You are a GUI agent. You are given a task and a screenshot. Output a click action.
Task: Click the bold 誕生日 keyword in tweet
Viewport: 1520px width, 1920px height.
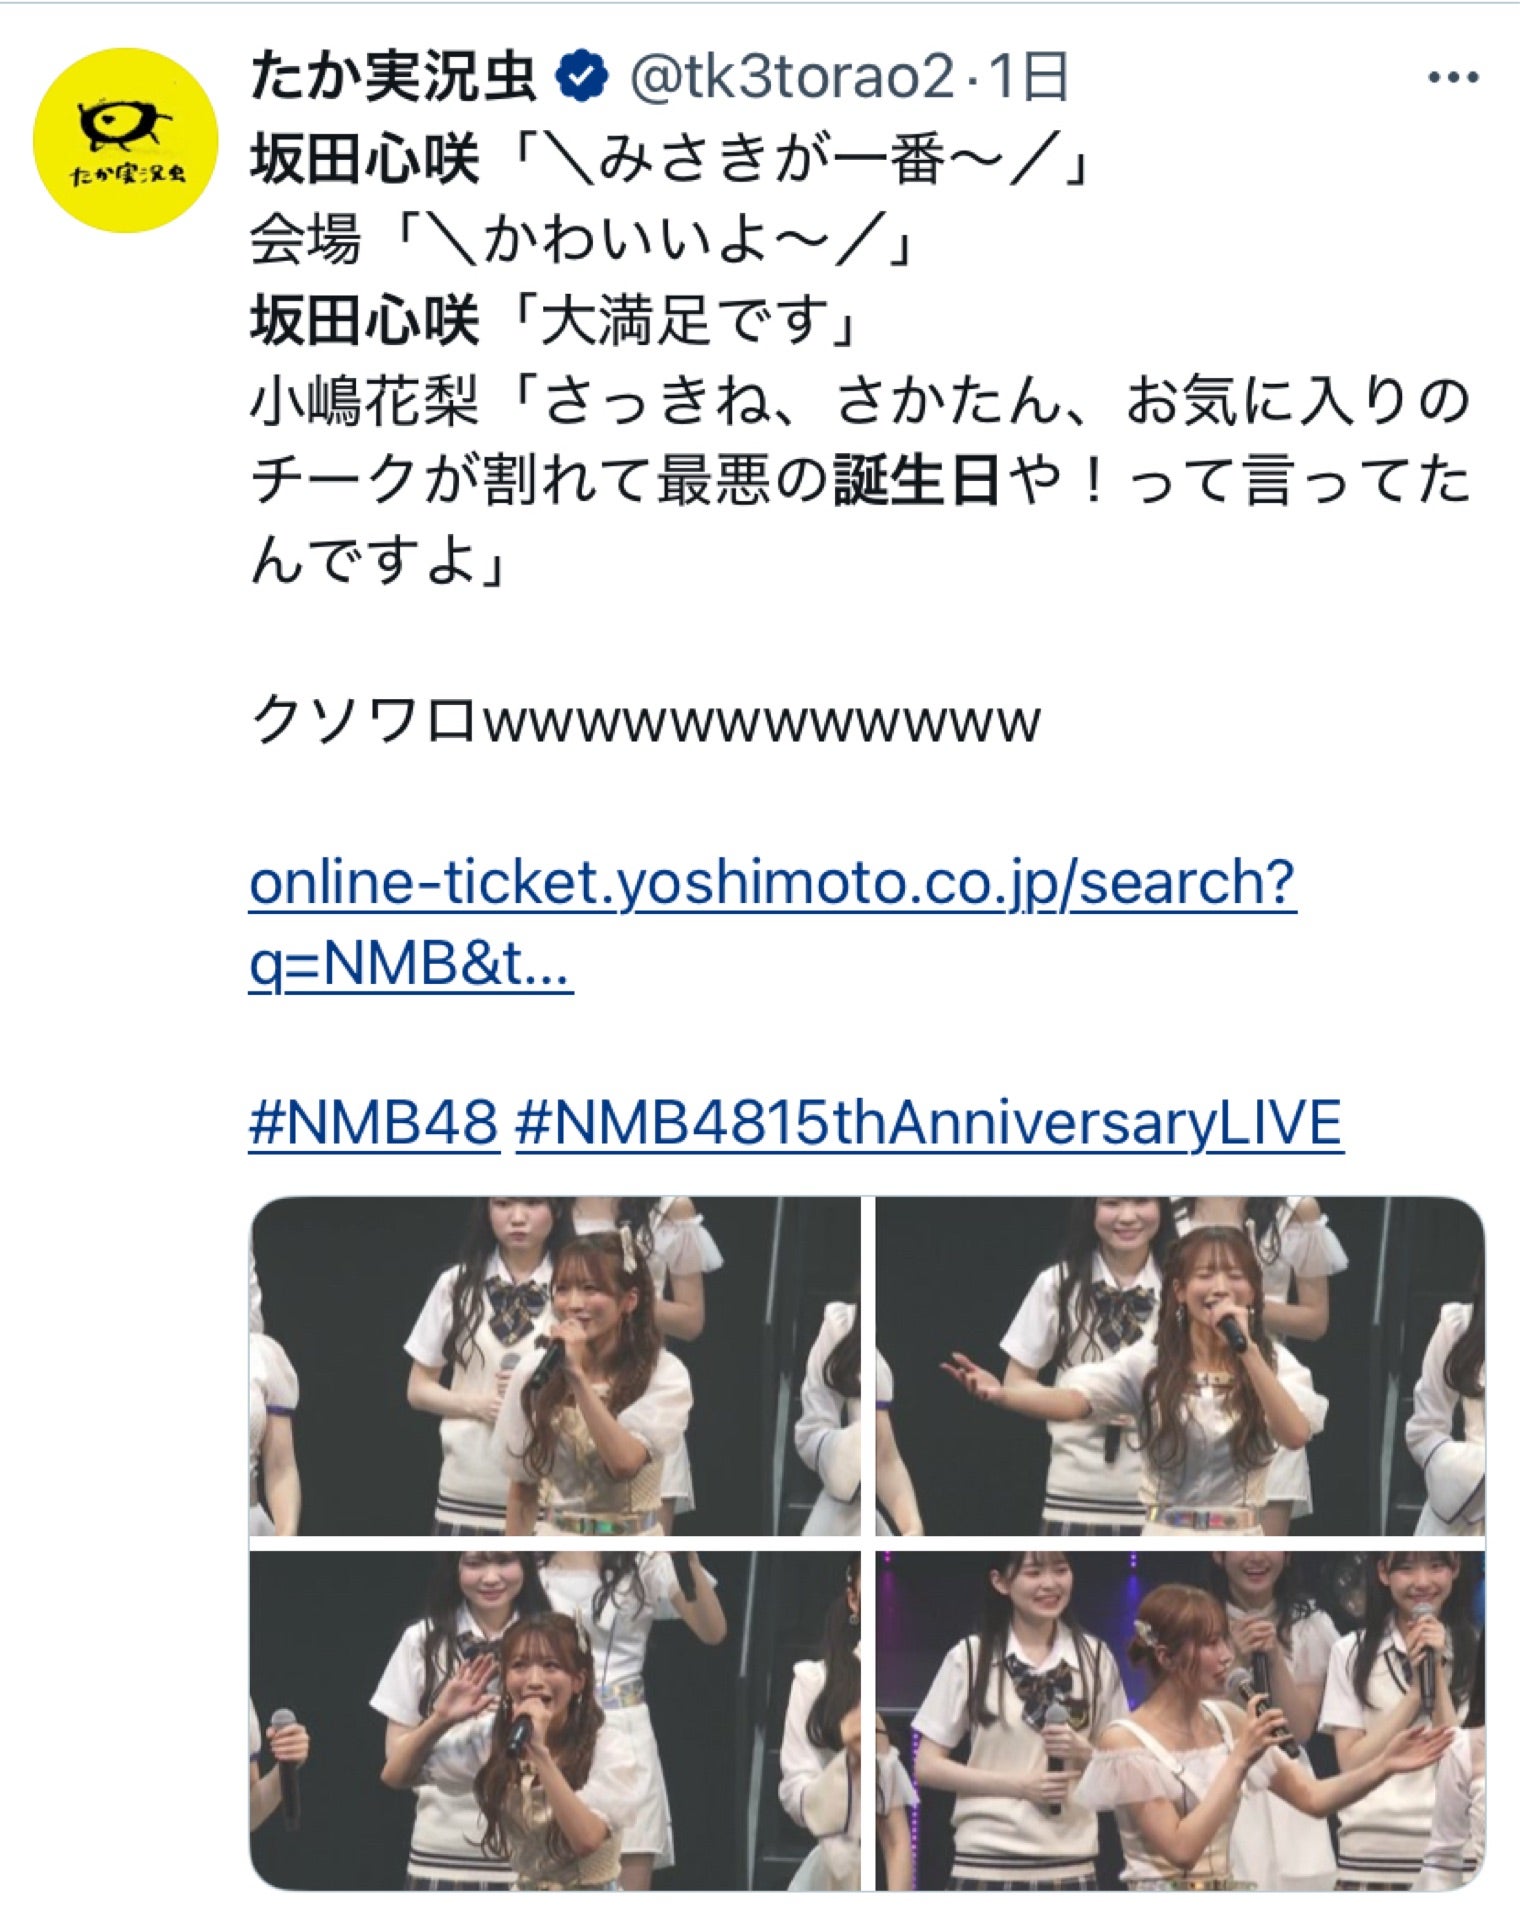(x=917, y=481)
